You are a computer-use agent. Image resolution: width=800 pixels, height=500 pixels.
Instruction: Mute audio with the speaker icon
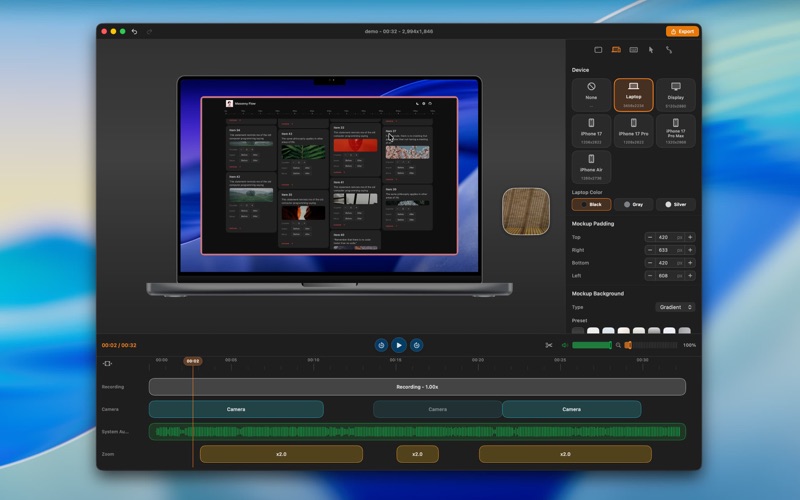[x=565, y=345]
